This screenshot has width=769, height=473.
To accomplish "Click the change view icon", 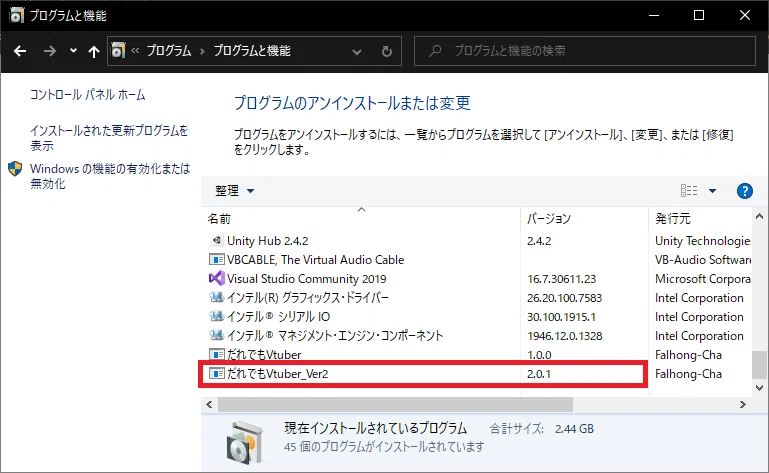I will 689,190.
